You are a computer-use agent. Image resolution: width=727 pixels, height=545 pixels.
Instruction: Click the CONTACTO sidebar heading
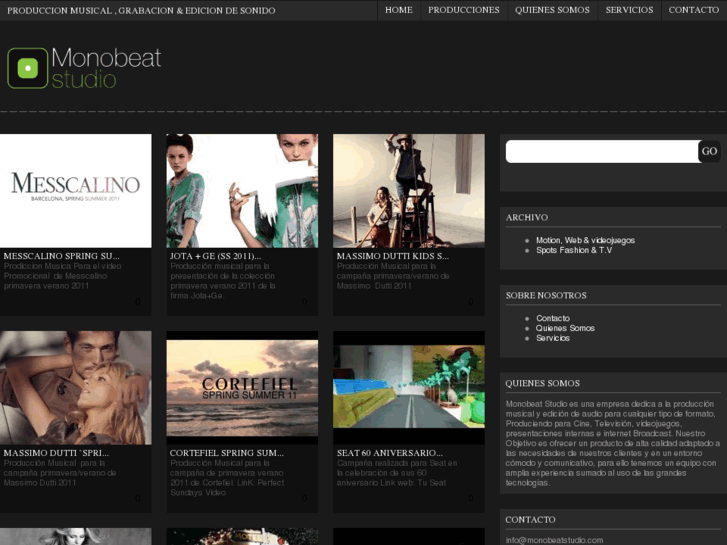point(530,520)
